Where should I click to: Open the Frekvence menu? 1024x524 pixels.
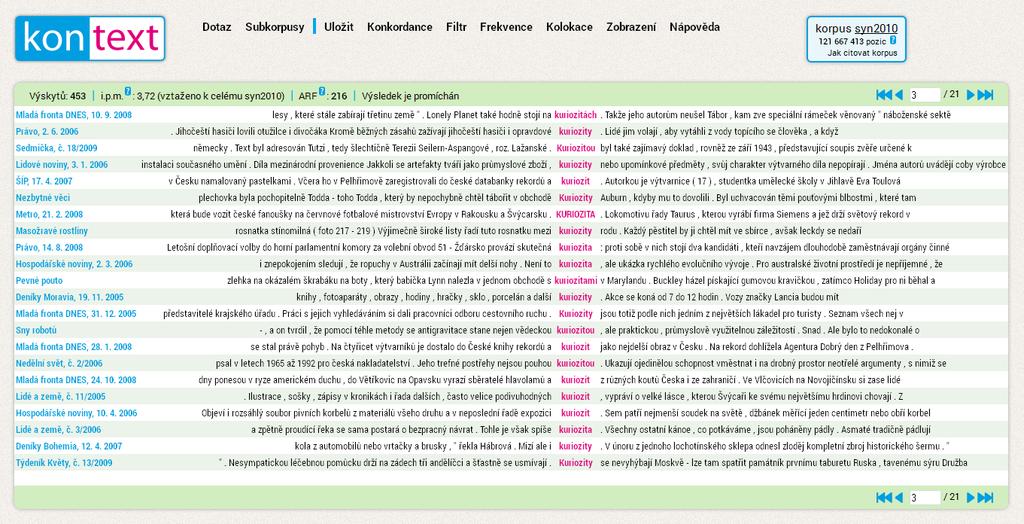click(x=506, y=27)
